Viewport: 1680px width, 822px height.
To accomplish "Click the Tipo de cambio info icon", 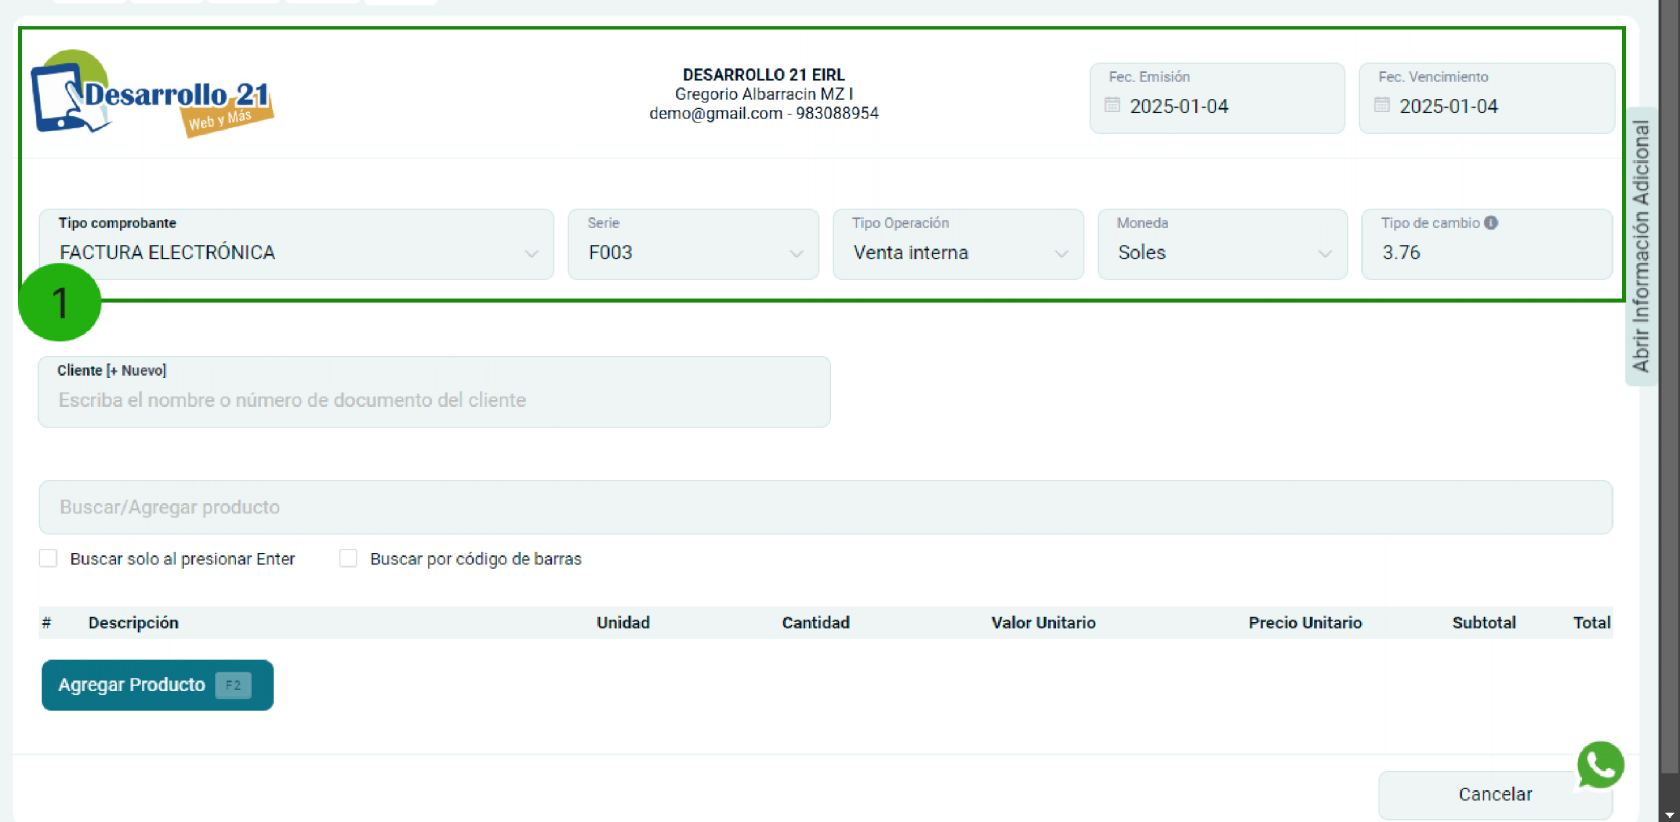I will [x=1491, y=223].
